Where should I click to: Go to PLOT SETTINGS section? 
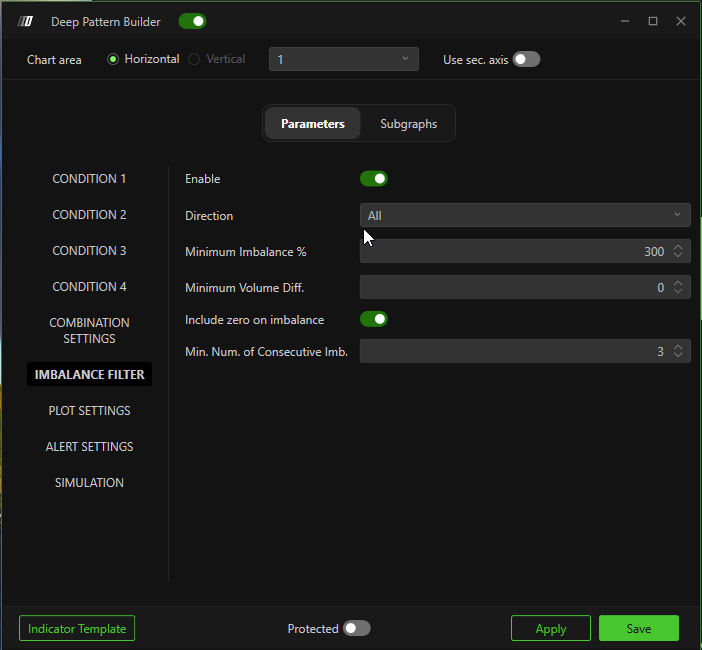point(89,411)
